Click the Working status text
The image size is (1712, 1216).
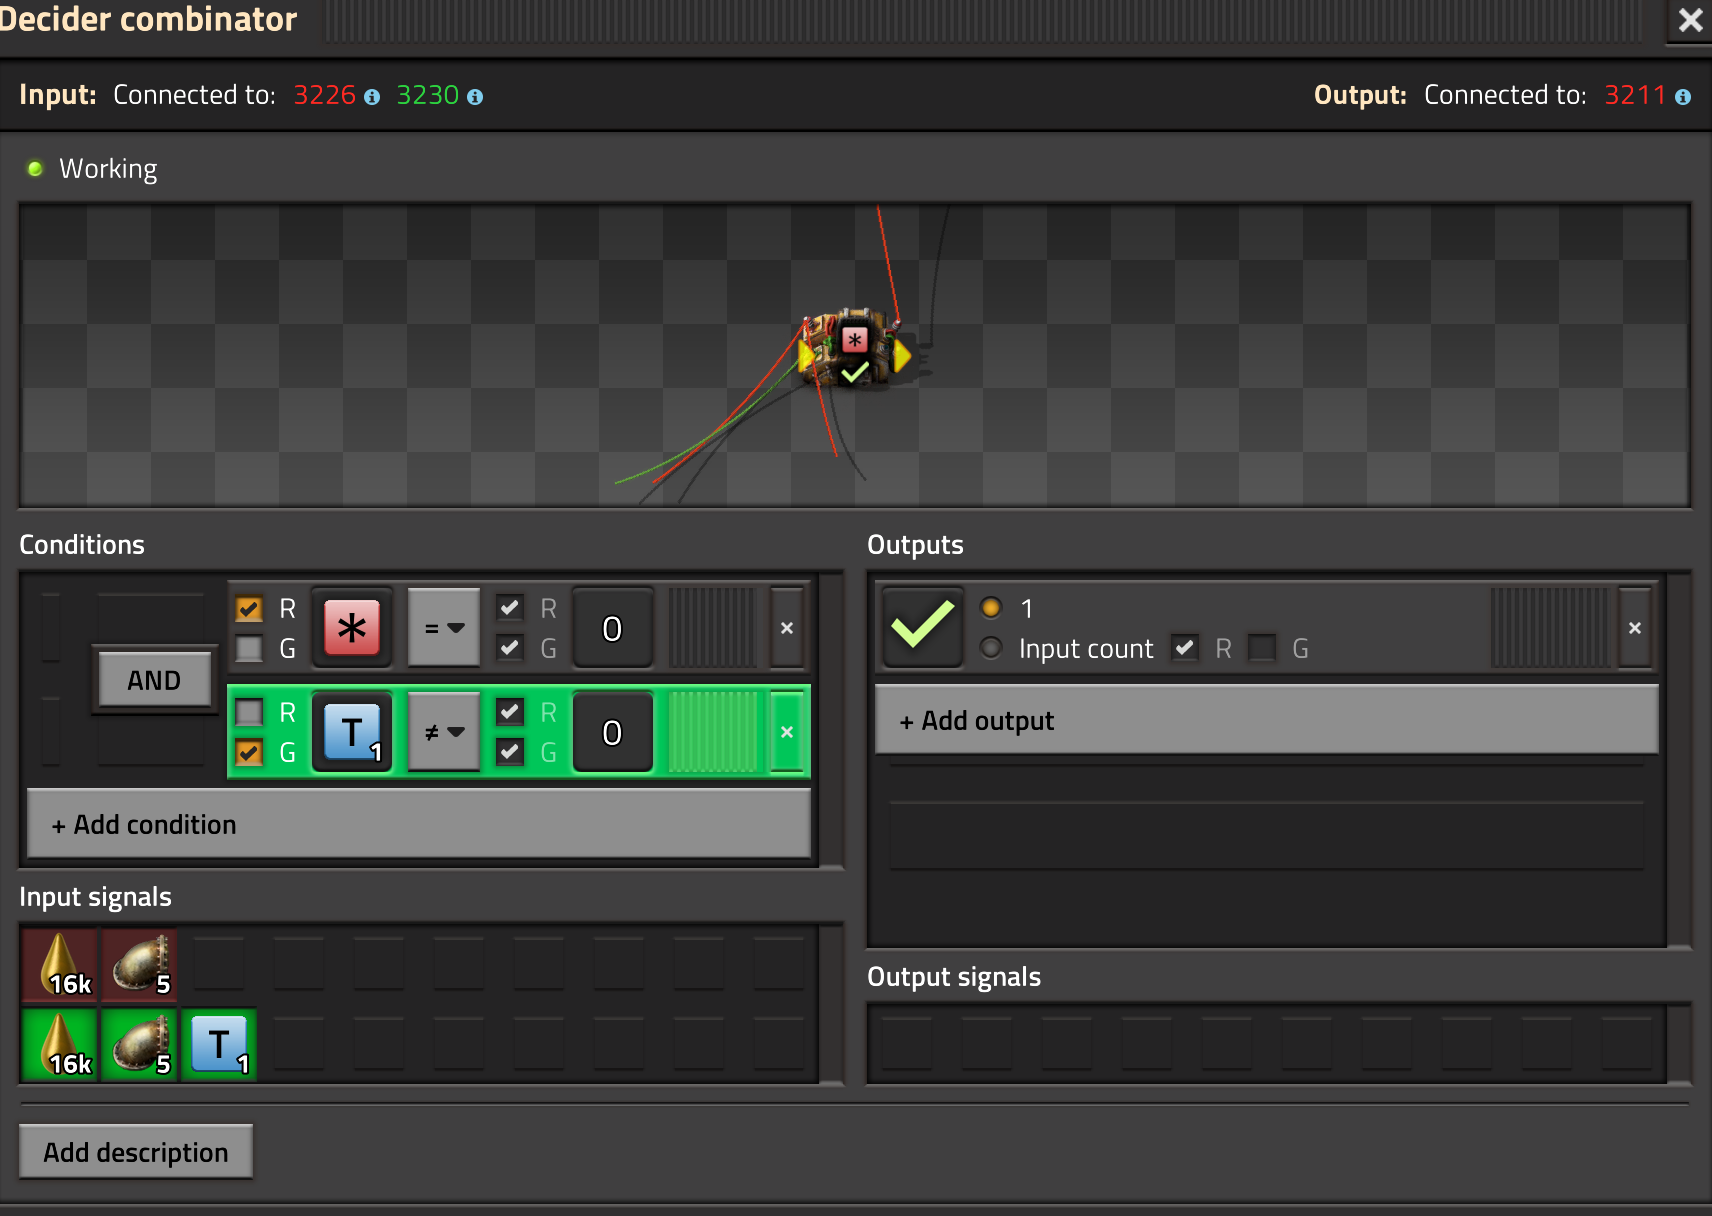[x=108, y=169]
